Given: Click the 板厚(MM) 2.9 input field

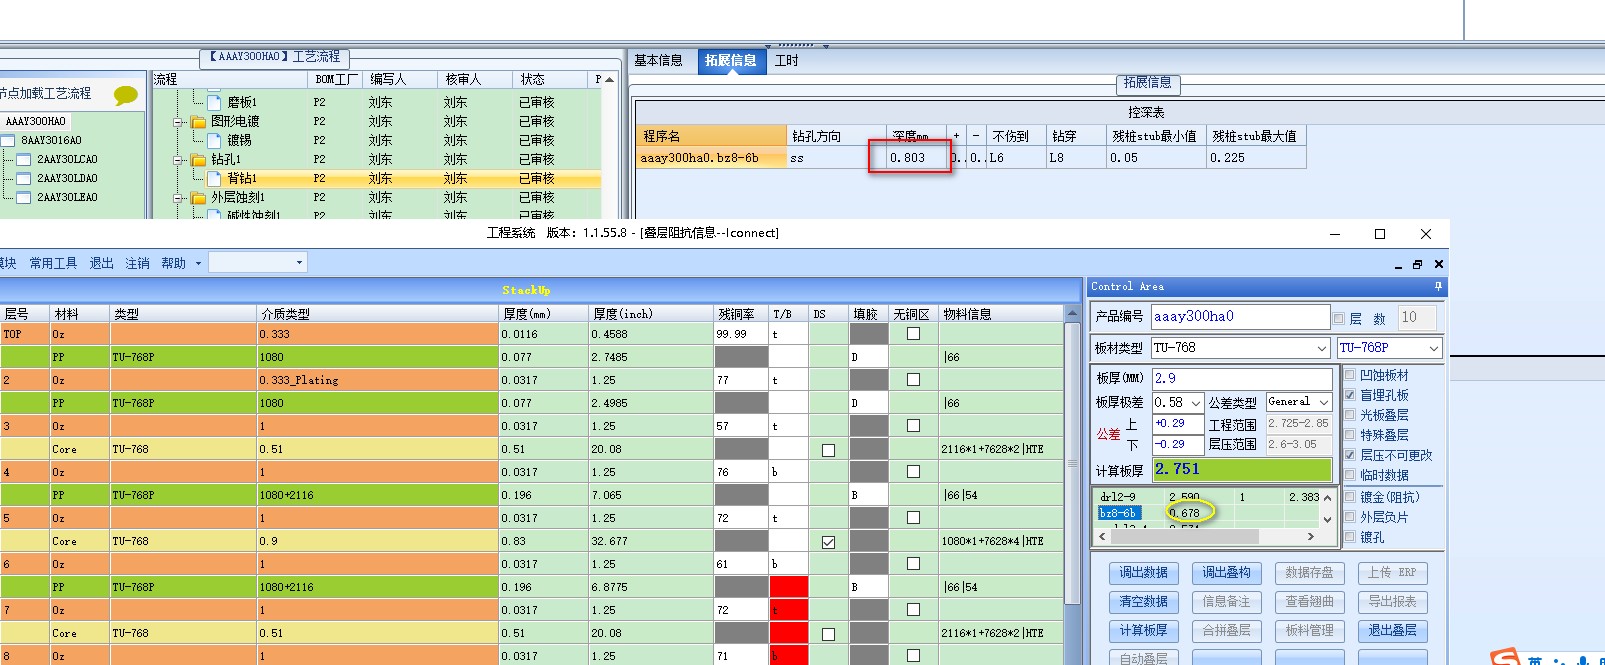Looking at the screenshot, I should pyautogui.click(x=1242, y=379).
